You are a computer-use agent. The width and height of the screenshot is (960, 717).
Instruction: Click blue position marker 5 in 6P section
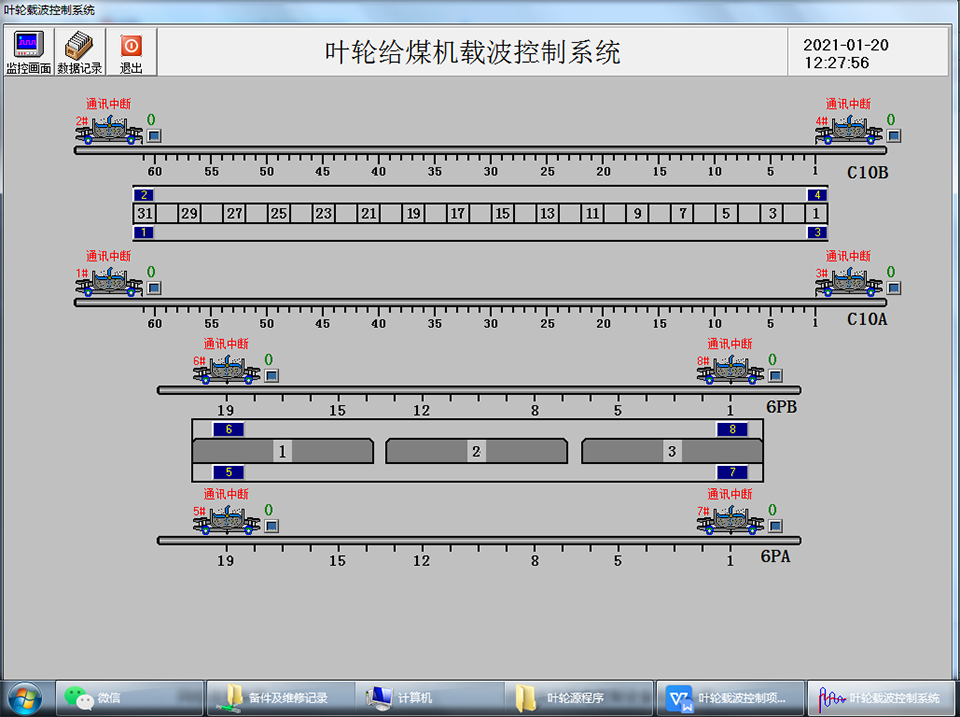228,472
